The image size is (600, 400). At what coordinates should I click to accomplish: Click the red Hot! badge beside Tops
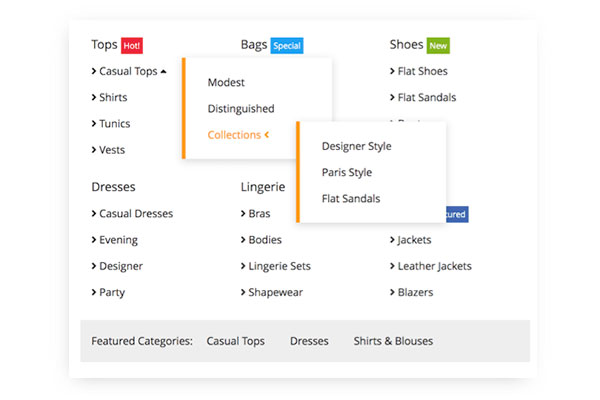tap(133, 45)
